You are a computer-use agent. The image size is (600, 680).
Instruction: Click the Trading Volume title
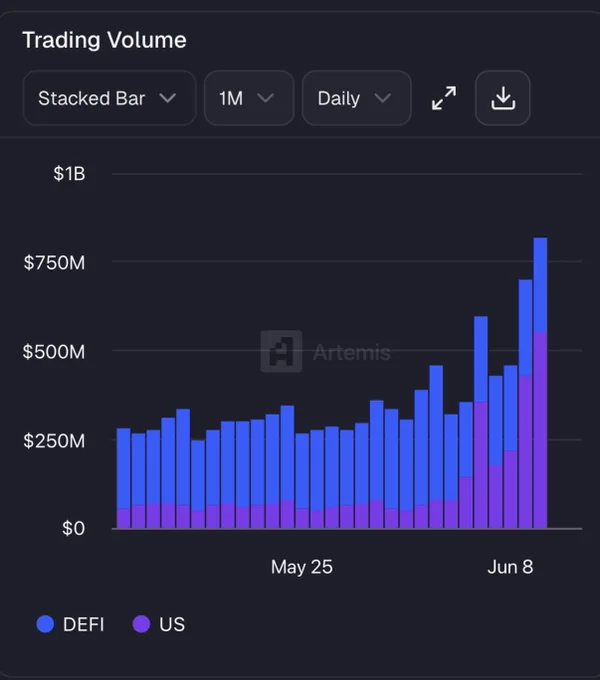[104, 40]
